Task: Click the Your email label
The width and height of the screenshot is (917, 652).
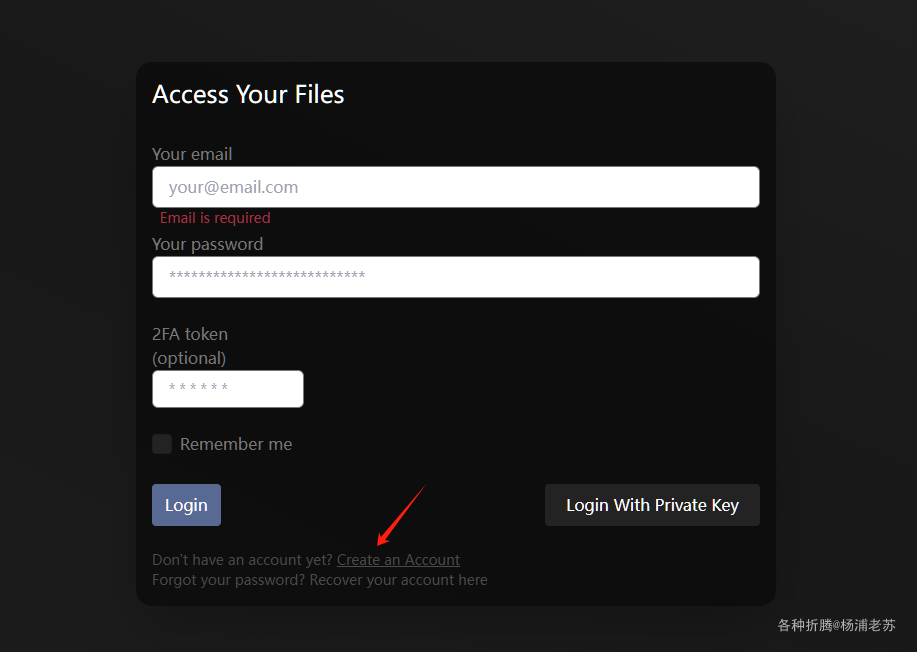Action: point(192,154)
